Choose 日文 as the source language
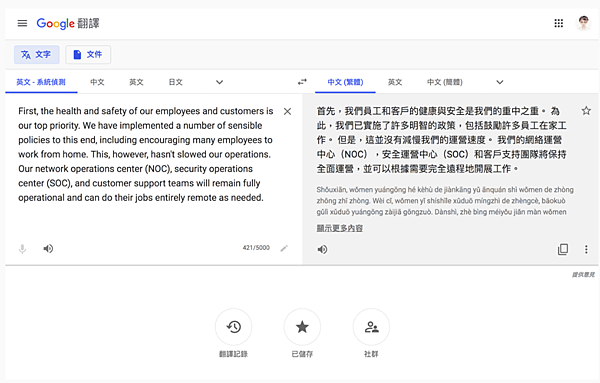This screenshot has width=600, height=383. (176, 82)
